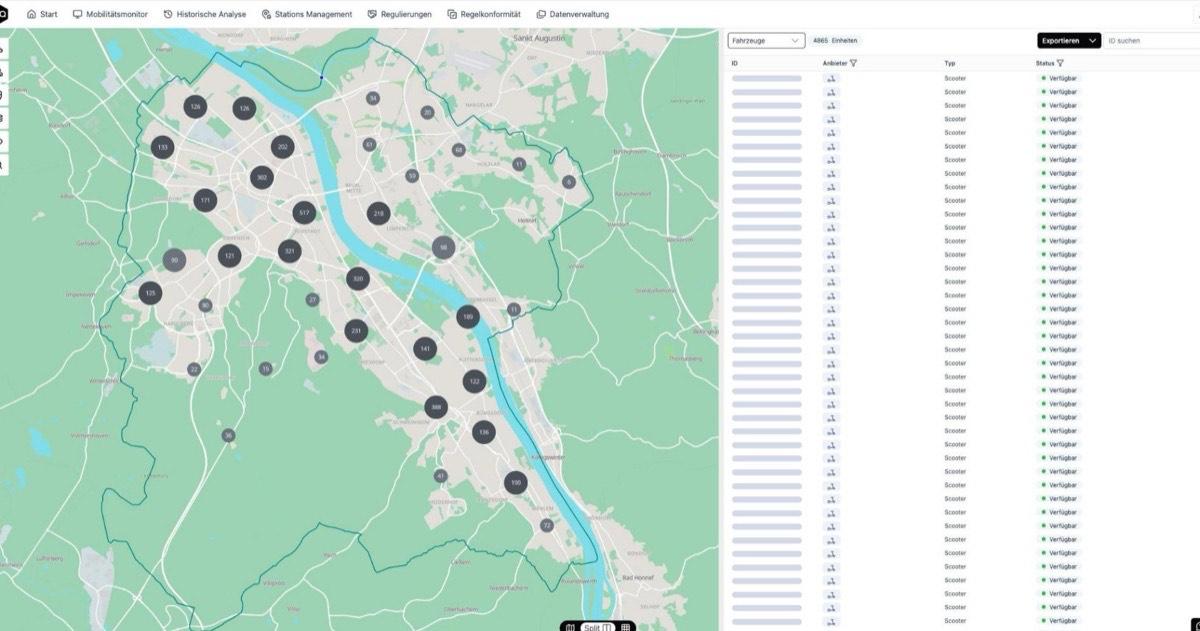Image resolution: width=1200 pixels, height=631 pixels.
Task: Switch to table-only view icon
Action: [626, 627]
